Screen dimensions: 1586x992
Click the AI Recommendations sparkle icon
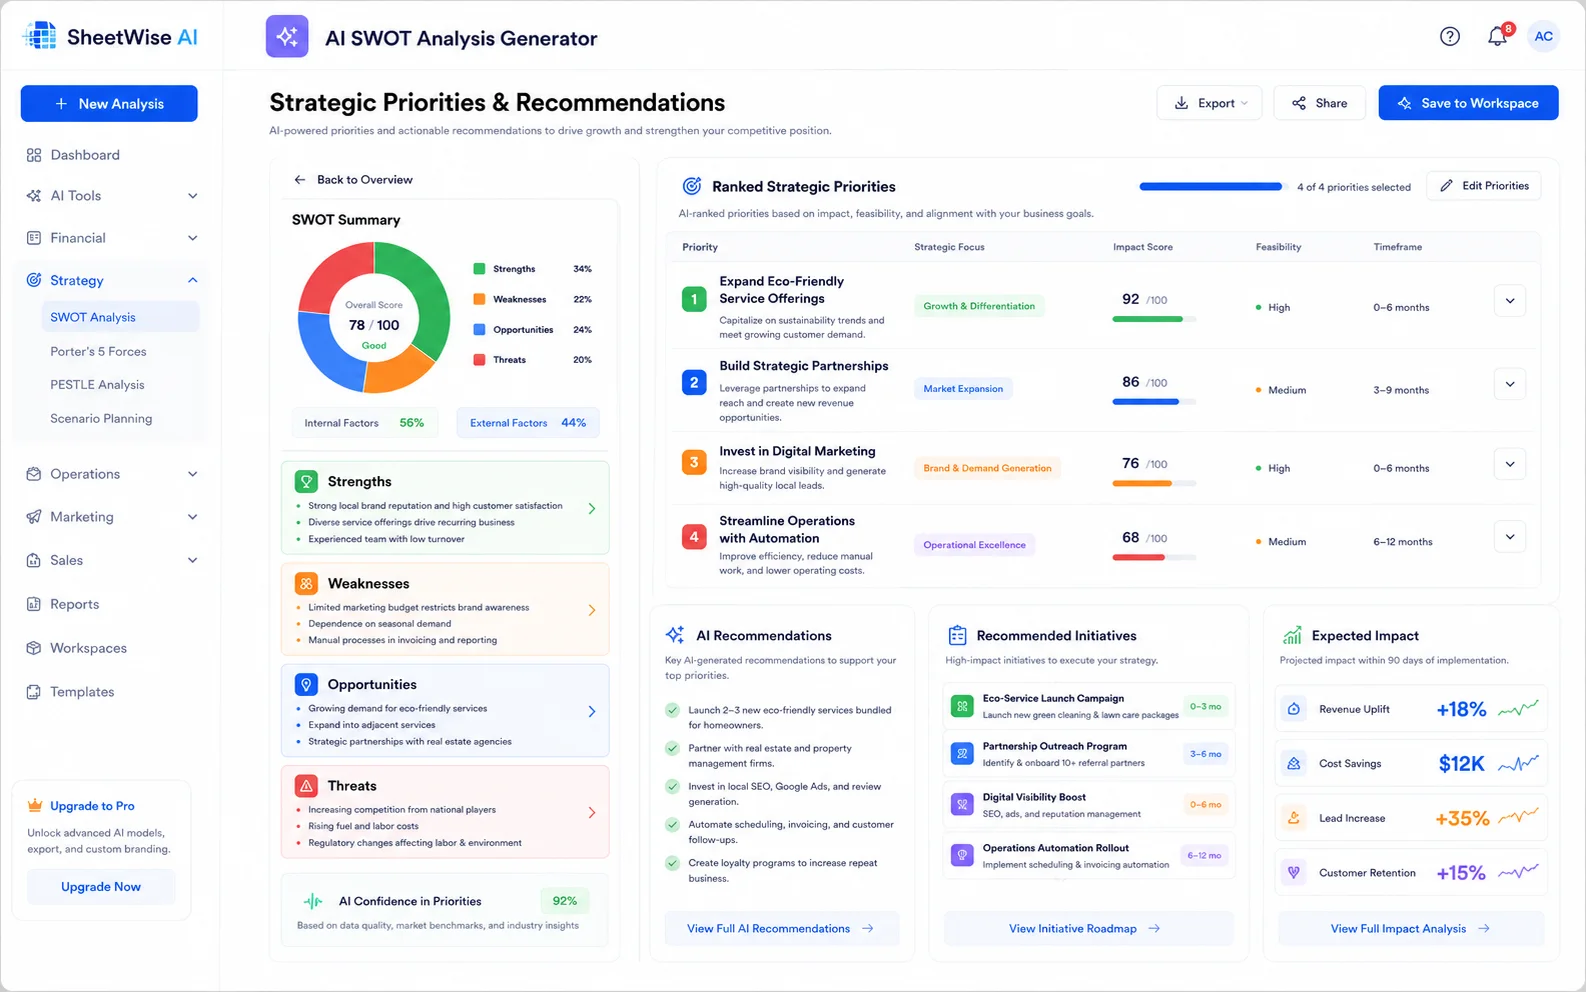[x=675, y=635]
